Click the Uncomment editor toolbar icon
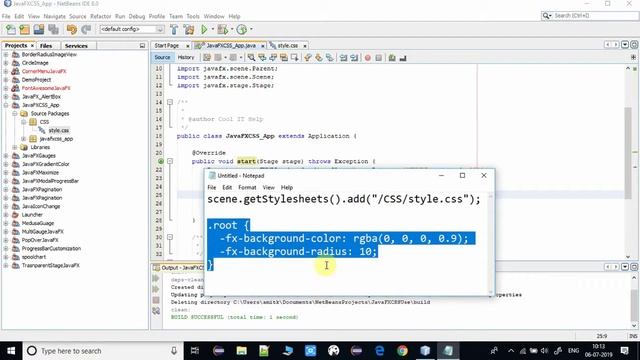Image resolution: width=640 pixels, height=360 pixels. [x=403, y=58]
